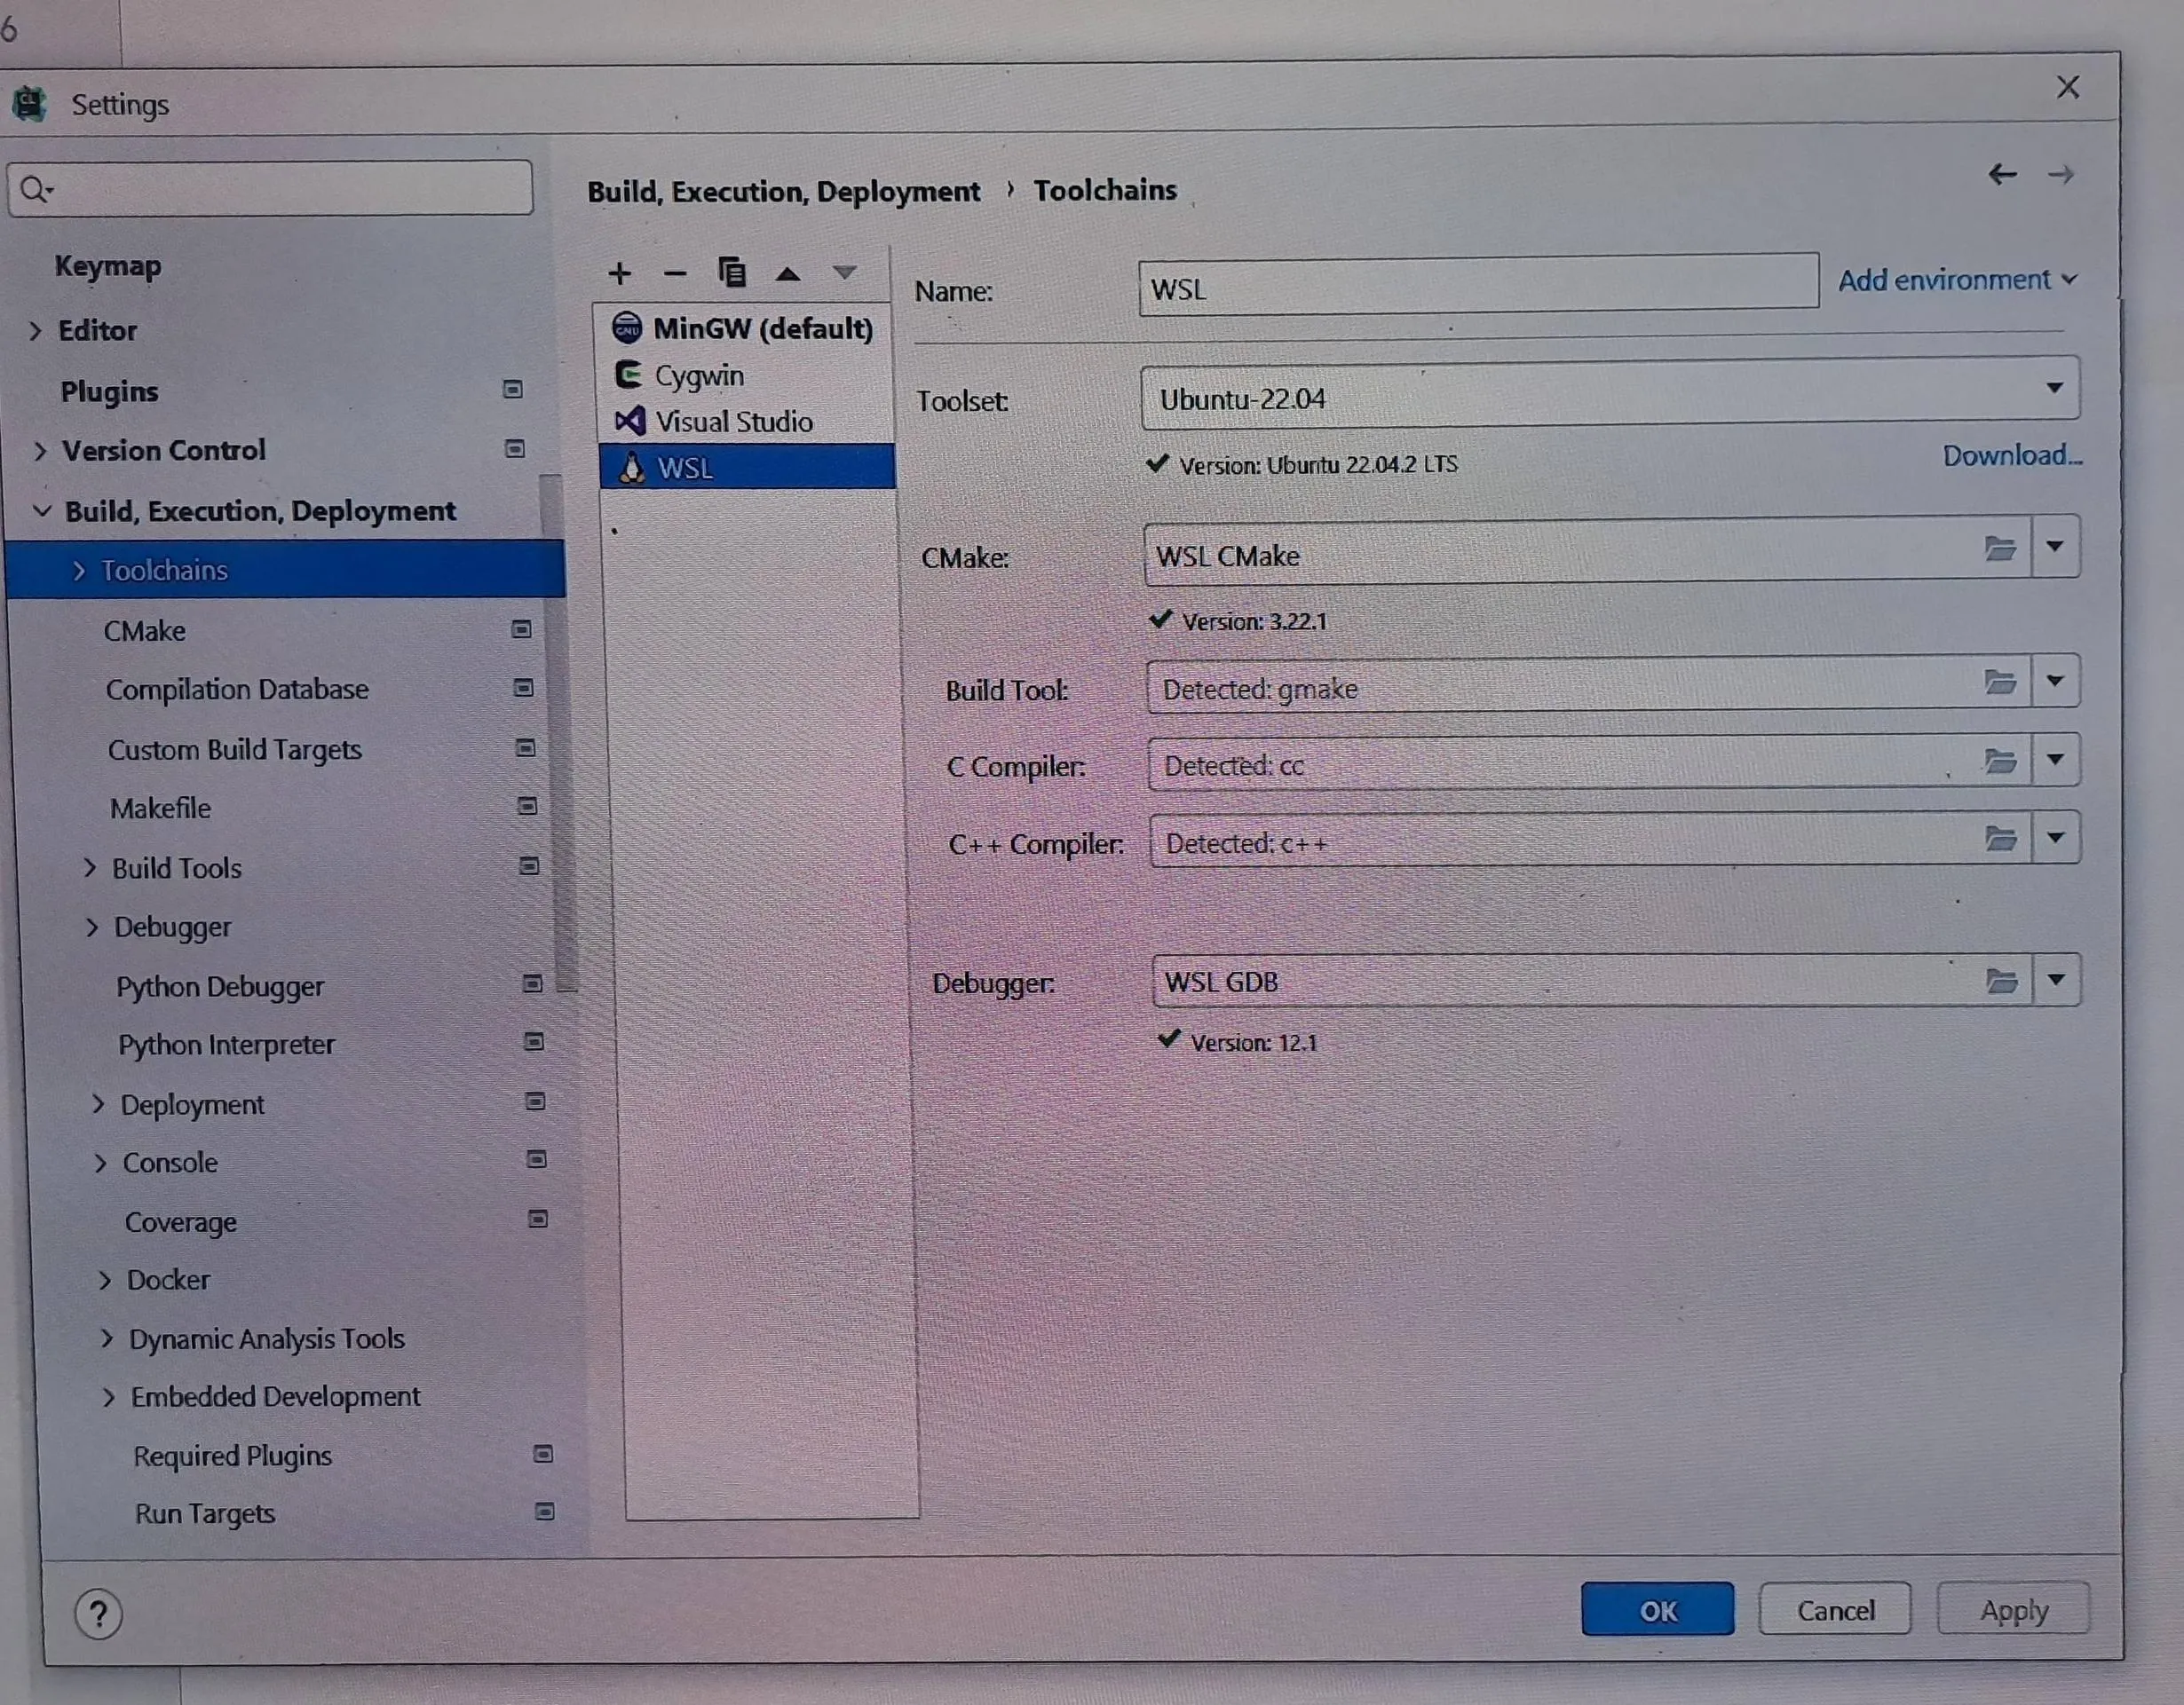Image resolution: width=2184 pixels, height=1705 pixels.
Task: Click the add toolchain plus icon
Action: point(620,273)
